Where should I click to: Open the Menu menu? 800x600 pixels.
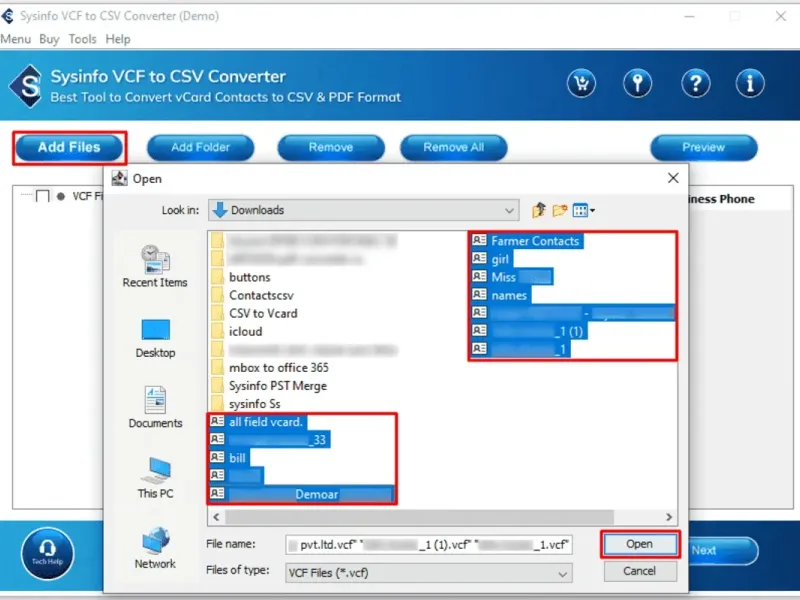click(x=16, y=39)
